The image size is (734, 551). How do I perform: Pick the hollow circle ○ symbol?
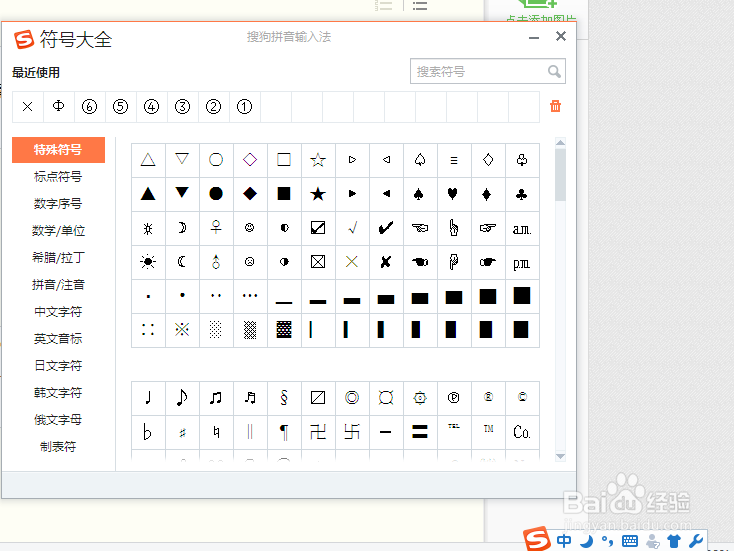(216, 160)
